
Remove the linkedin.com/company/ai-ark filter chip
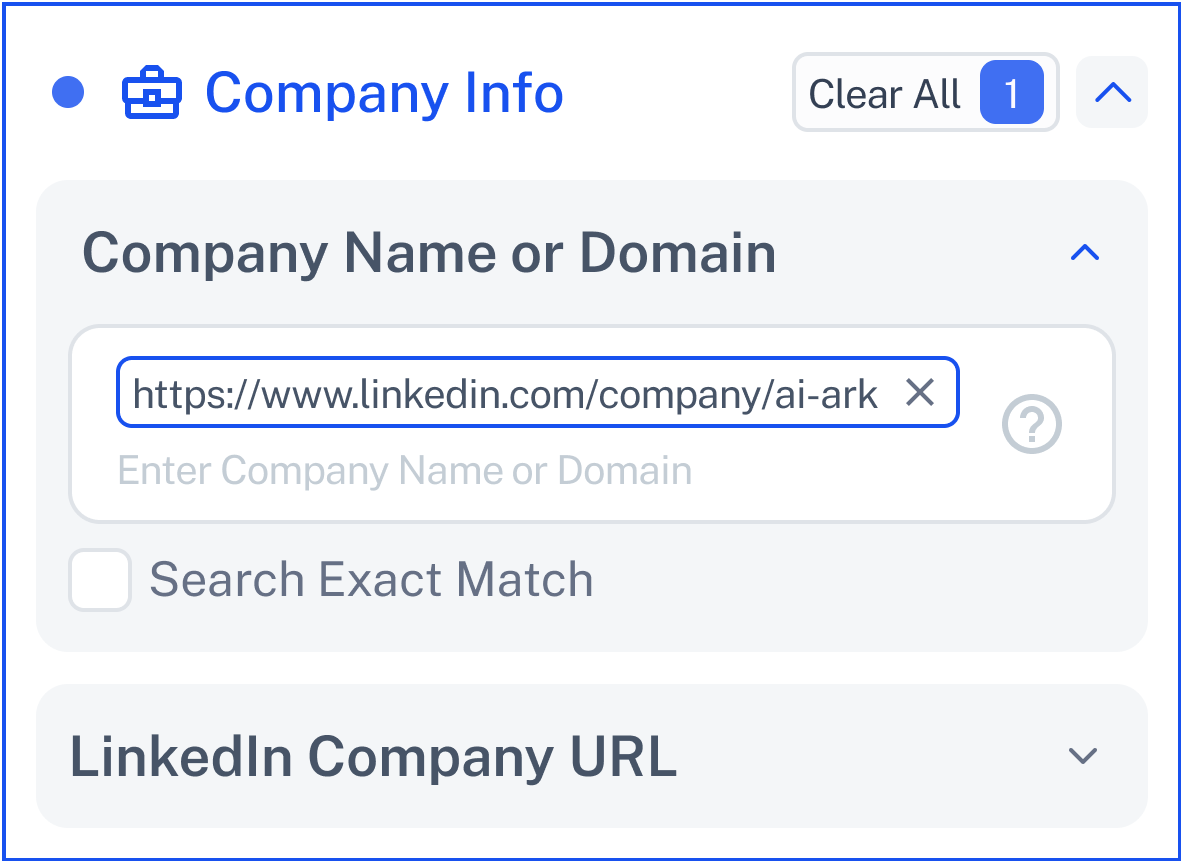click(920, 392)
